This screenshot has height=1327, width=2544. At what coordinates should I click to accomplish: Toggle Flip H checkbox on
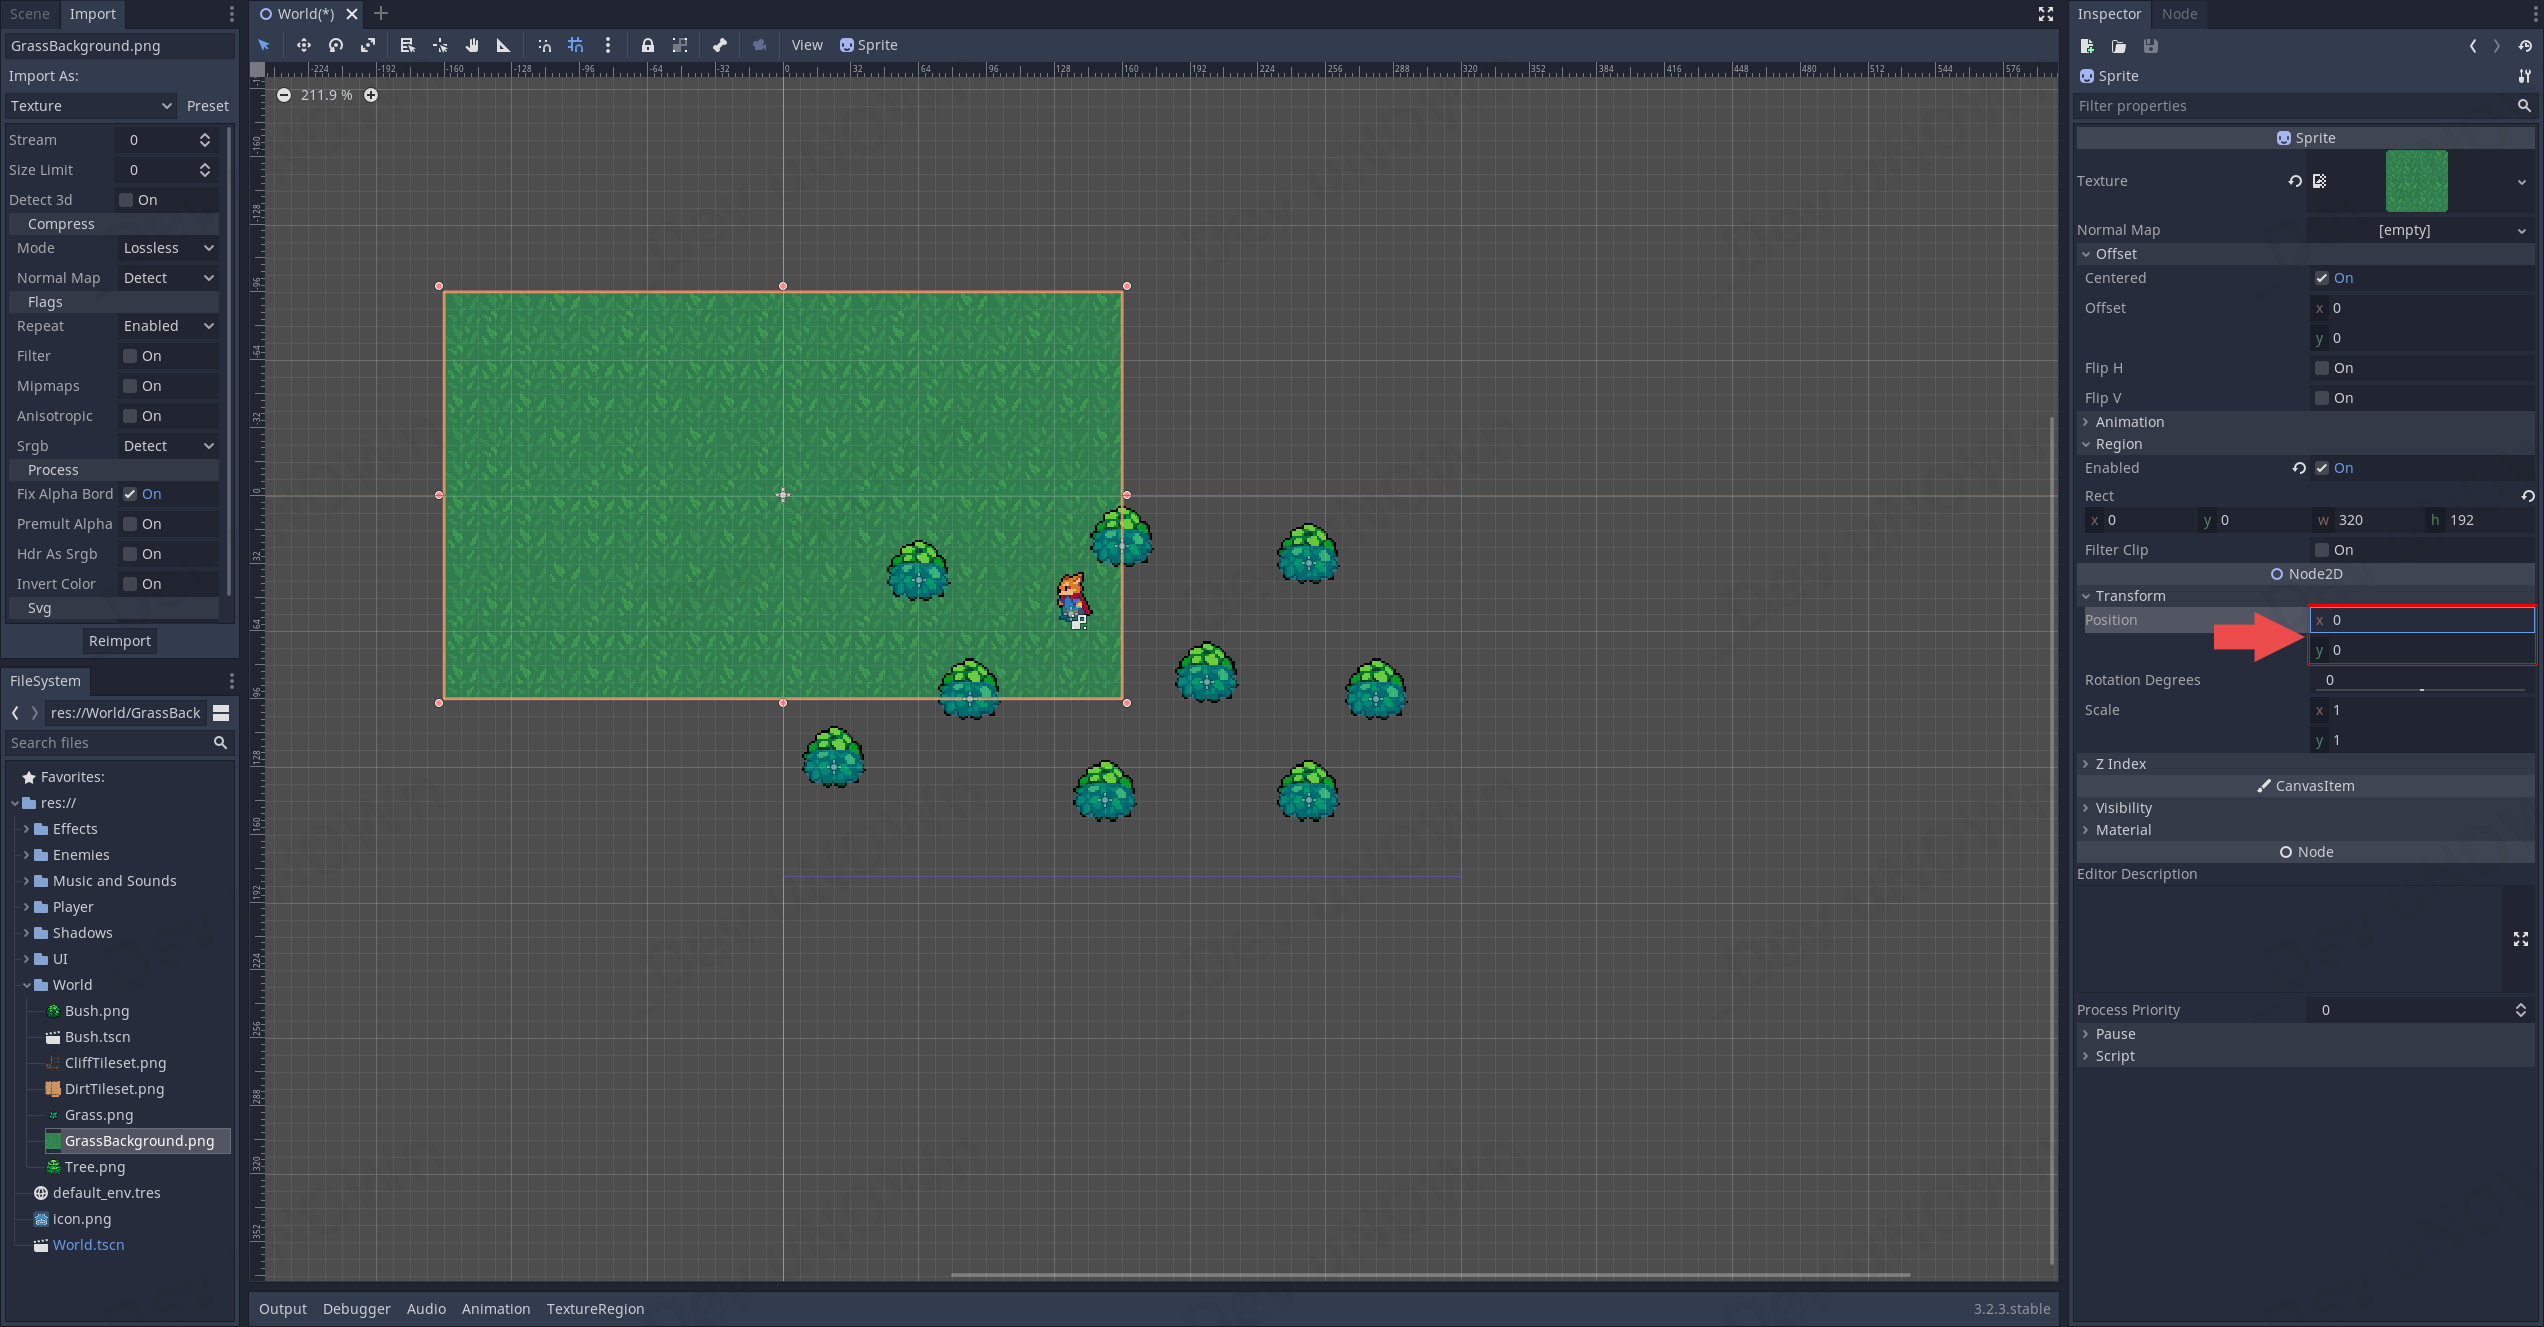click(x=2322, y=368)
